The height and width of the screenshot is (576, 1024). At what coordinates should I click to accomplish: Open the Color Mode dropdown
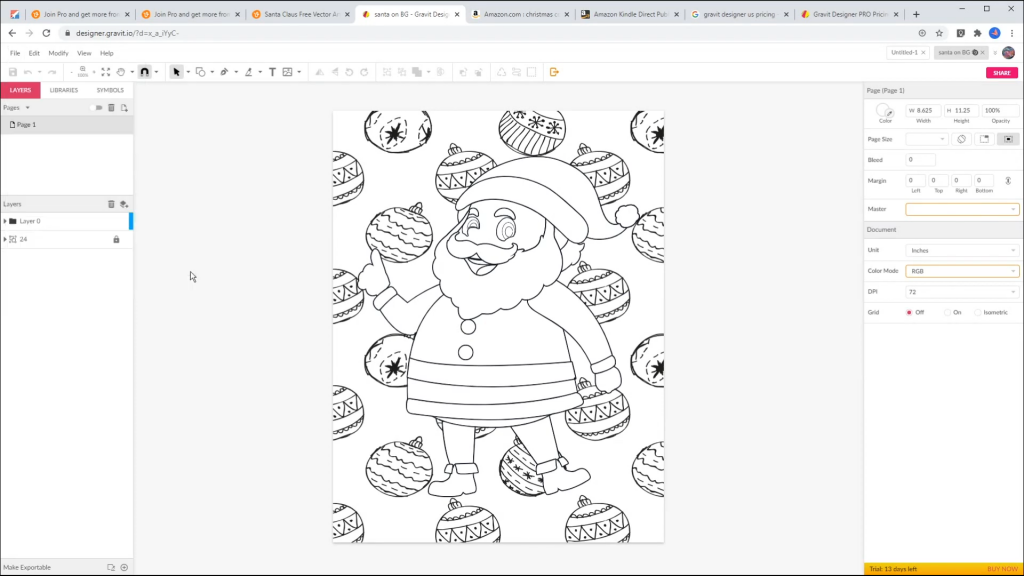tap(962, 271)
